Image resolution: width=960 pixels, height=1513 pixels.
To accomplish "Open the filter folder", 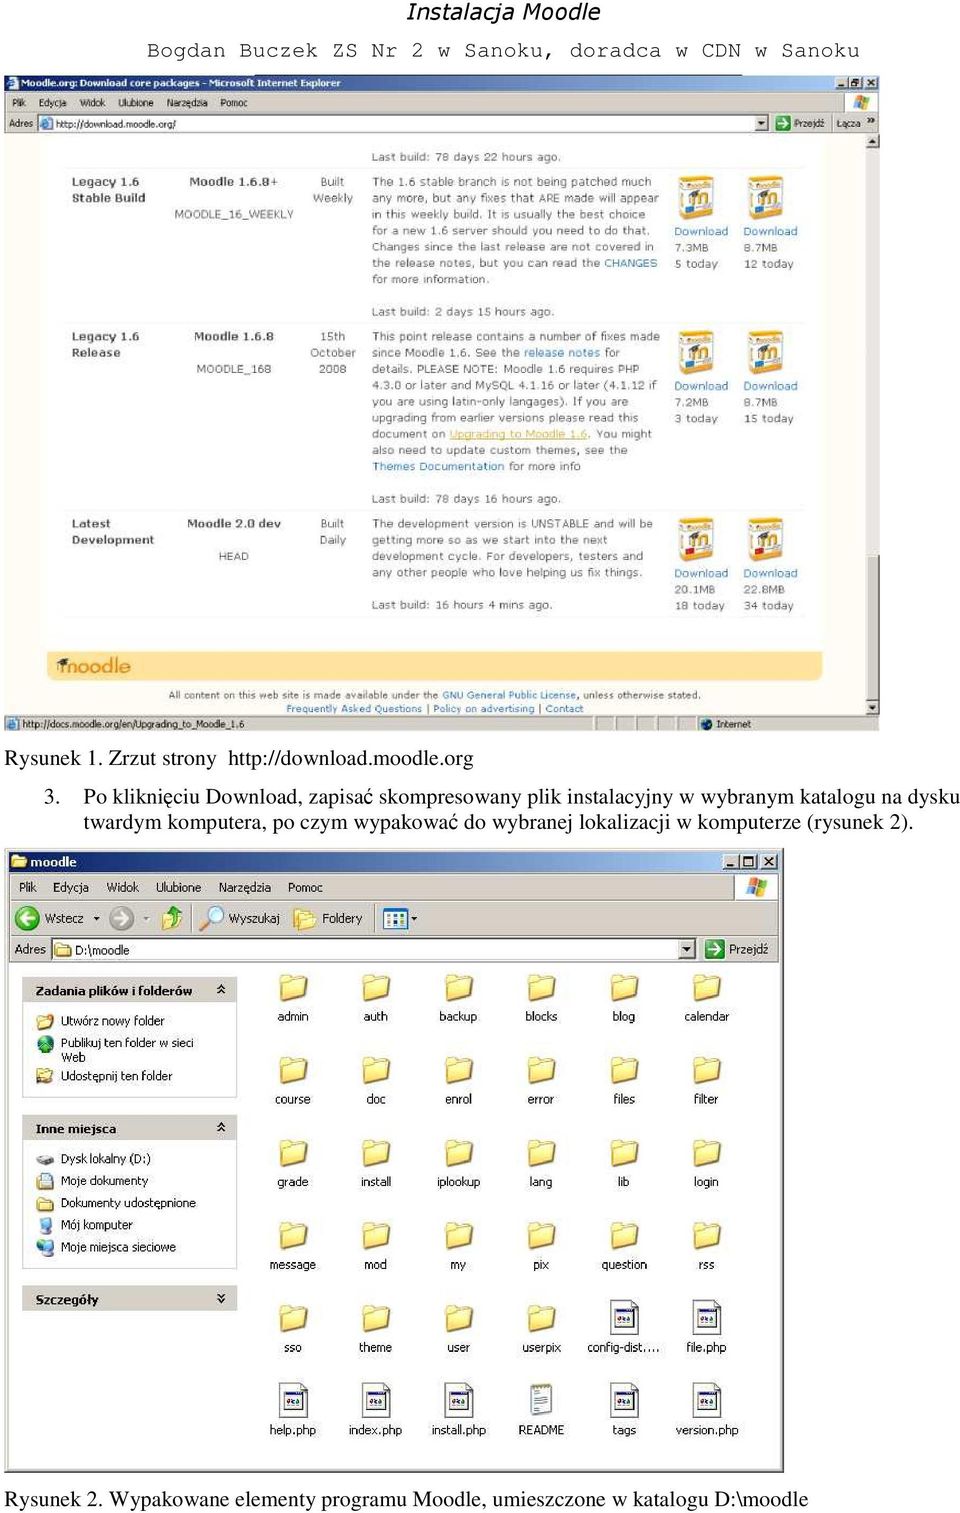I will tap(707, 1080).
